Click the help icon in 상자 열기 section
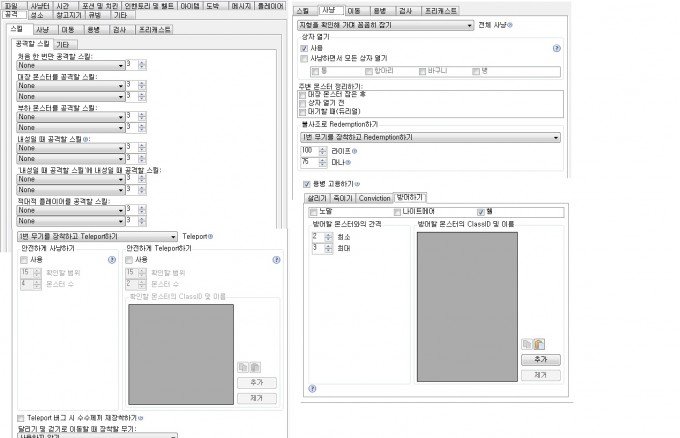 click(556, 47)
